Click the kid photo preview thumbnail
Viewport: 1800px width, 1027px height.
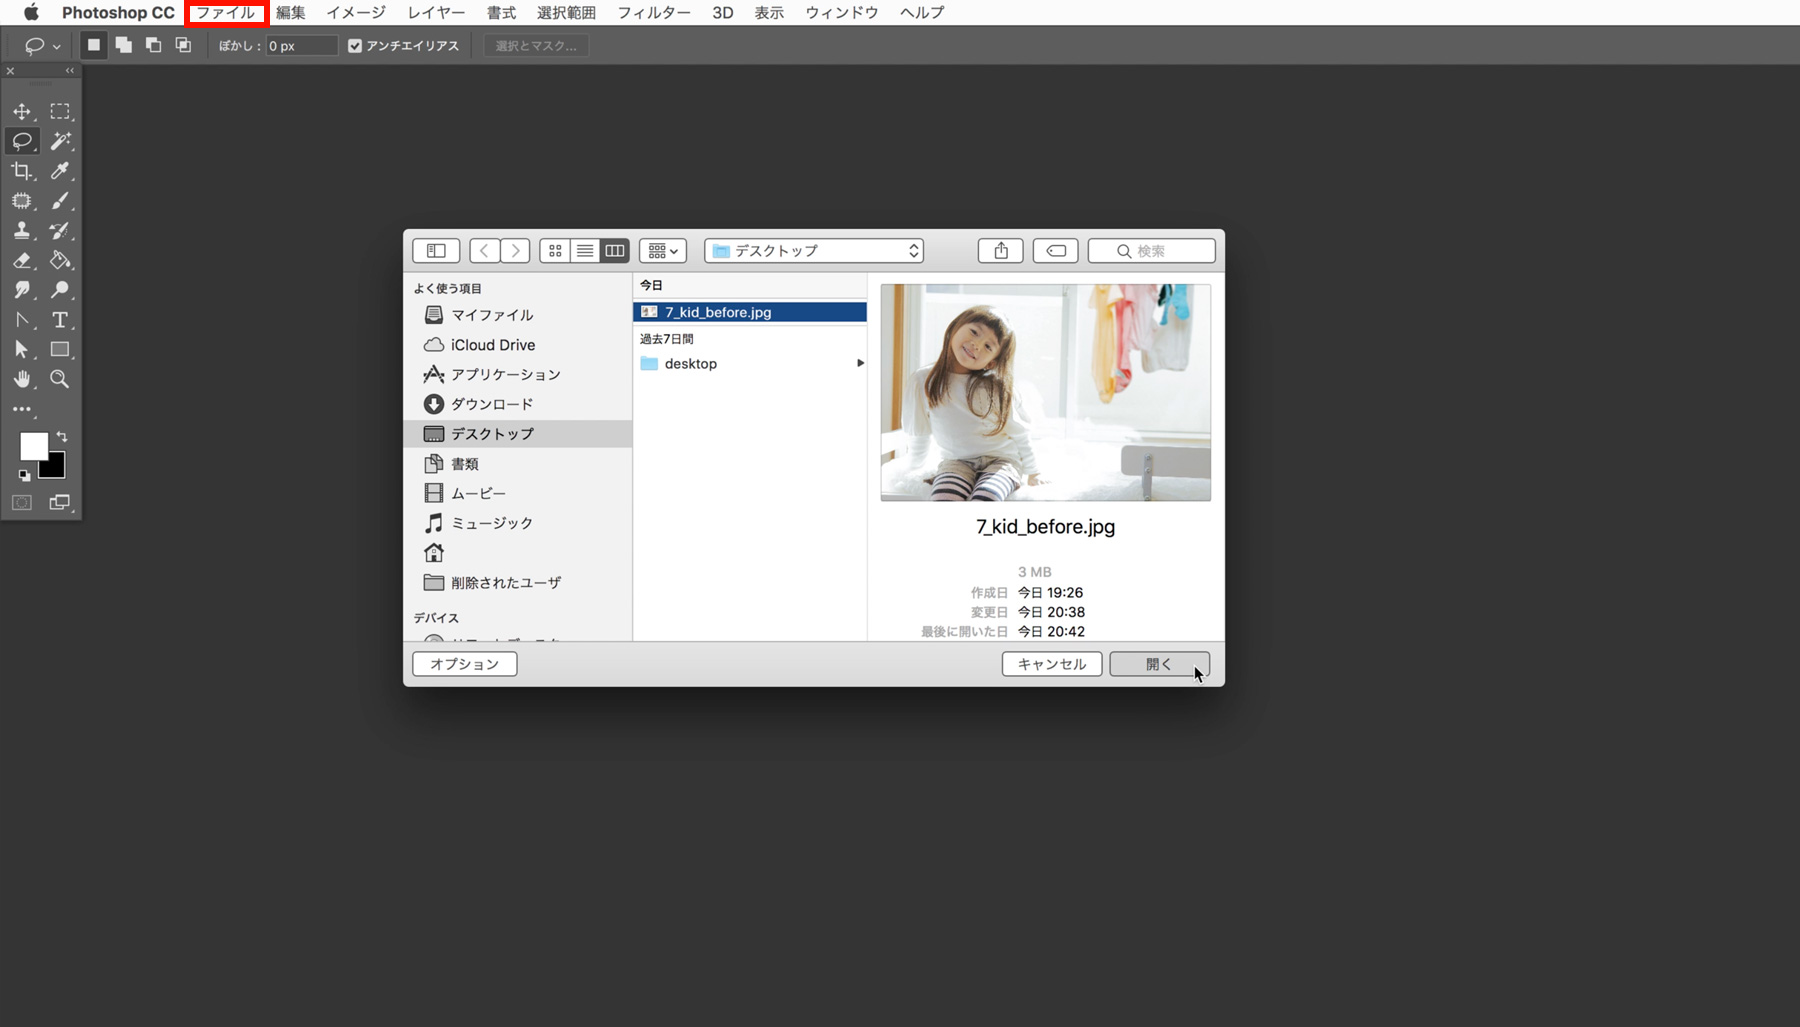point(1046,393)
